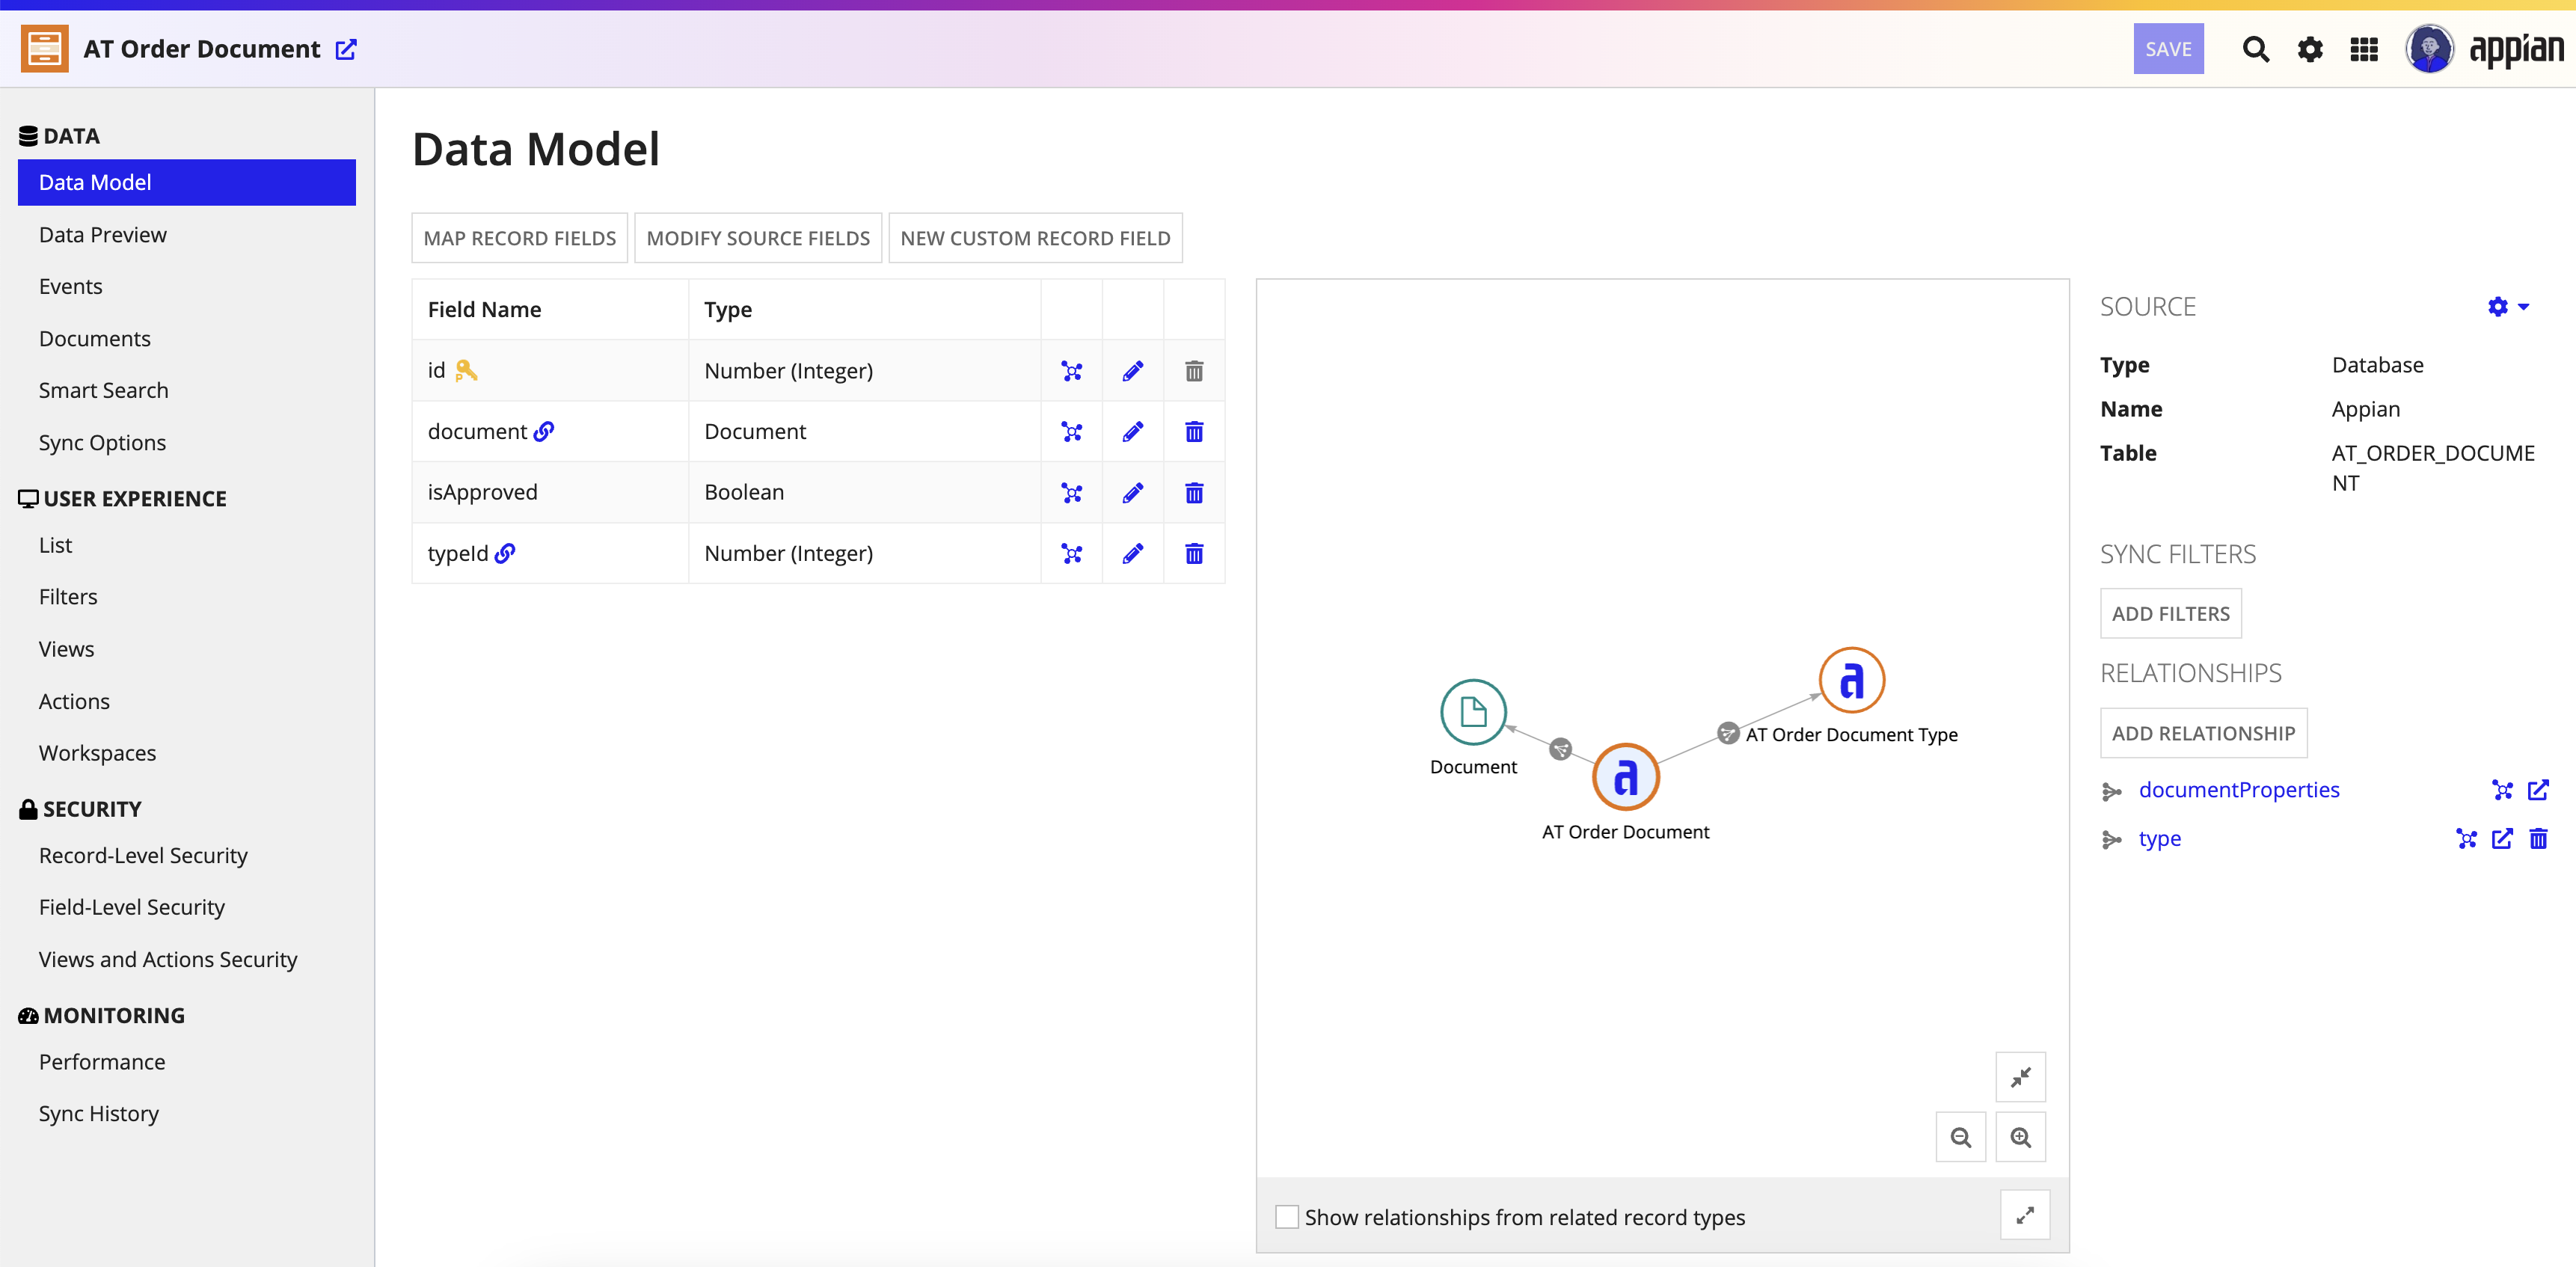
Task: Click the Boolean type cell
Action: [864, 492]
